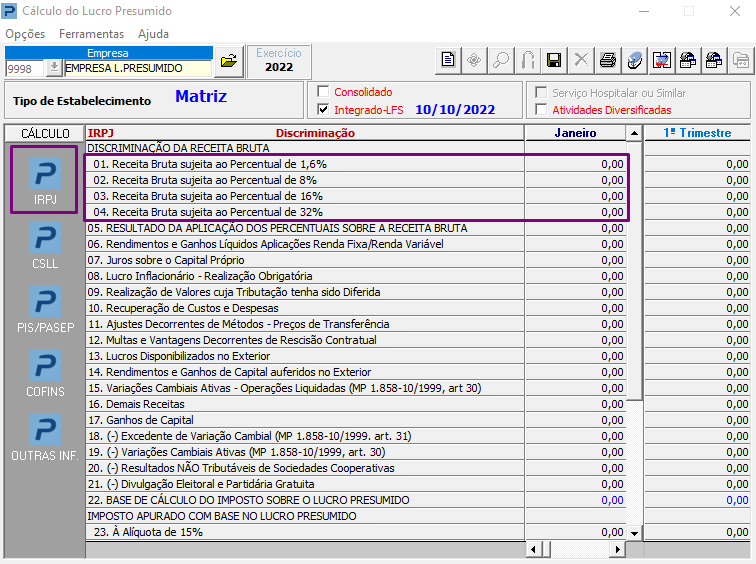Click vertical scrollbar down arrow
This screenshot has width=756, height=564.
point(634,533)
